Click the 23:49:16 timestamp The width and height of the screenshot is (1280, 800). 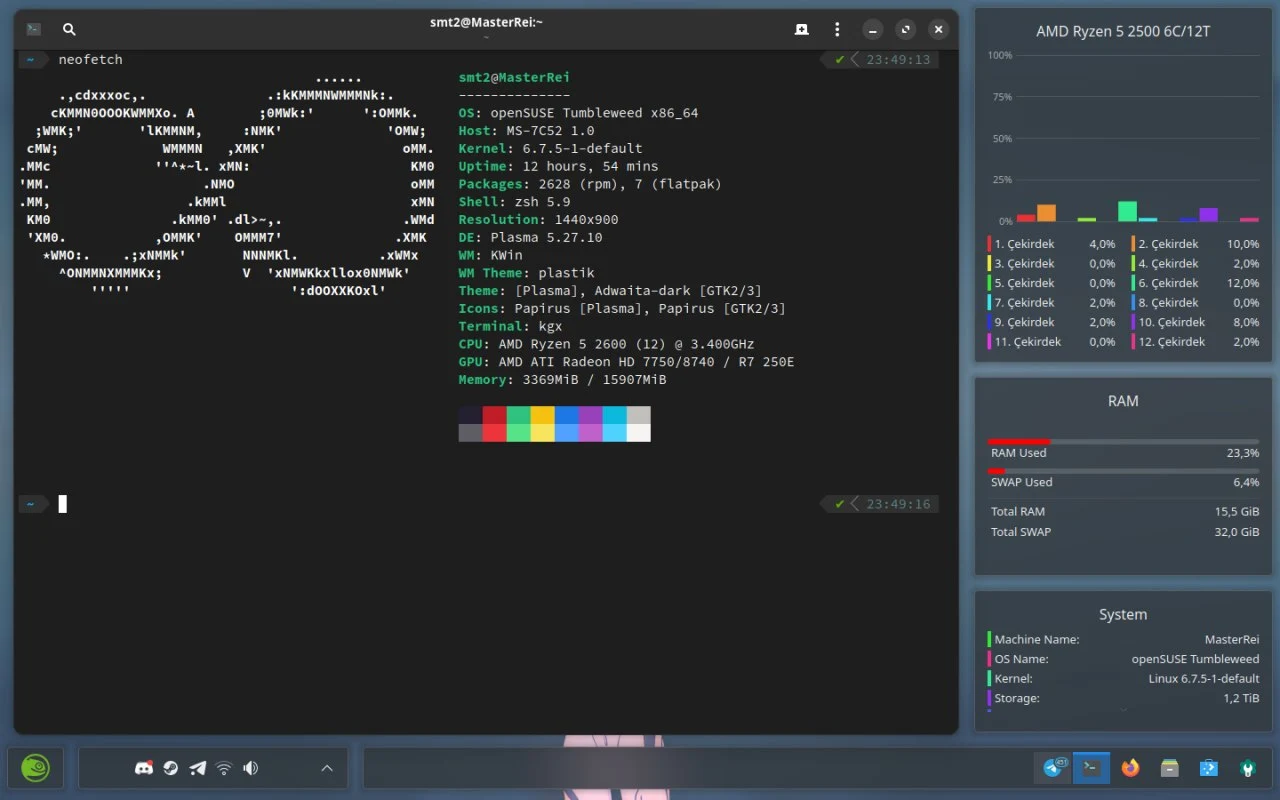click(898, 504)
